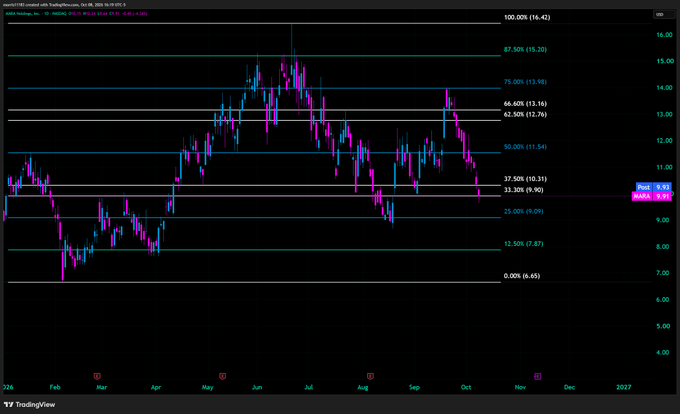Click Jun on the time axis
This screenshot has width=680, height=414.
coord(257,387)
